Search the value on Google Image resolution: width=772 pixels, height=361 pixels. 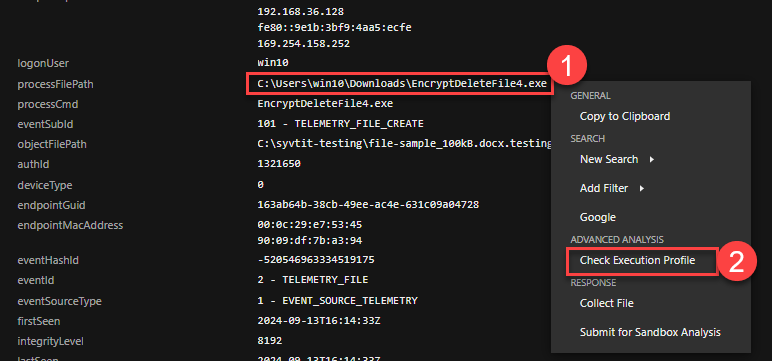click(598, 217)
